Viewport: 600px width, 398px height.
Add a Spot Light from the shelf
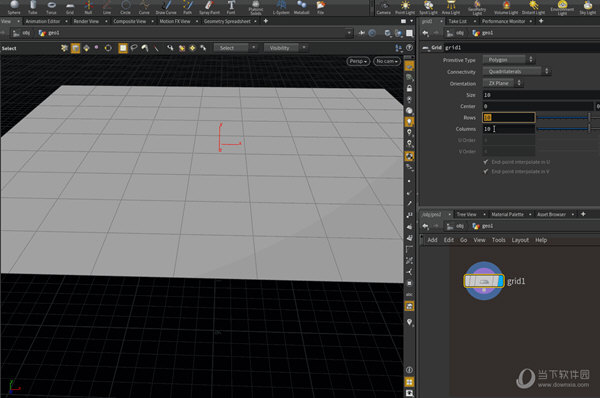[x=429, y=7]
